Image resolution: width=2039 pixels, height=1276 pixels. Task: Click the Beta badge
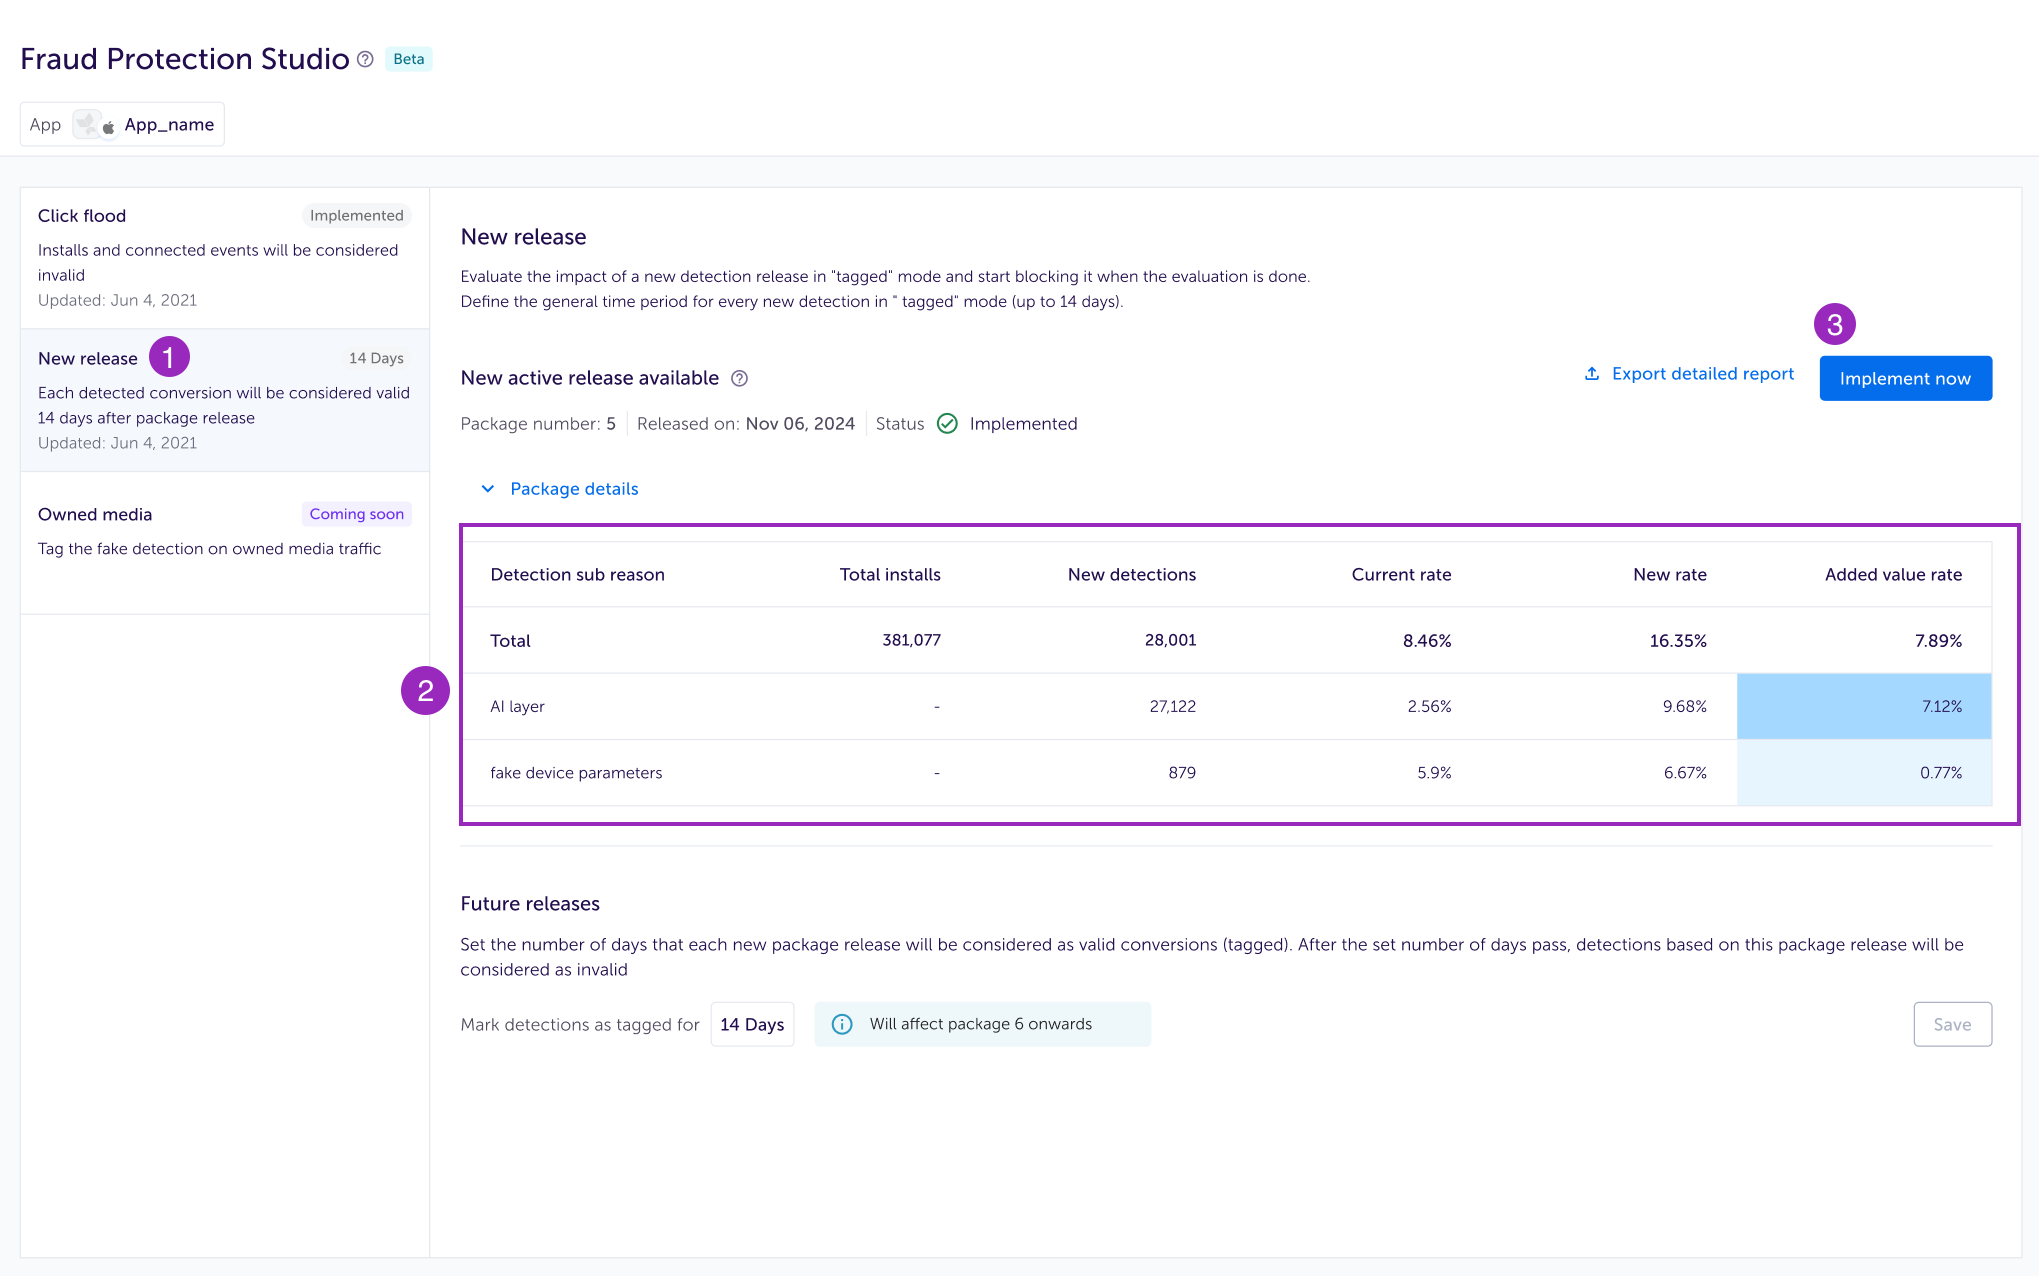(408, 60)
